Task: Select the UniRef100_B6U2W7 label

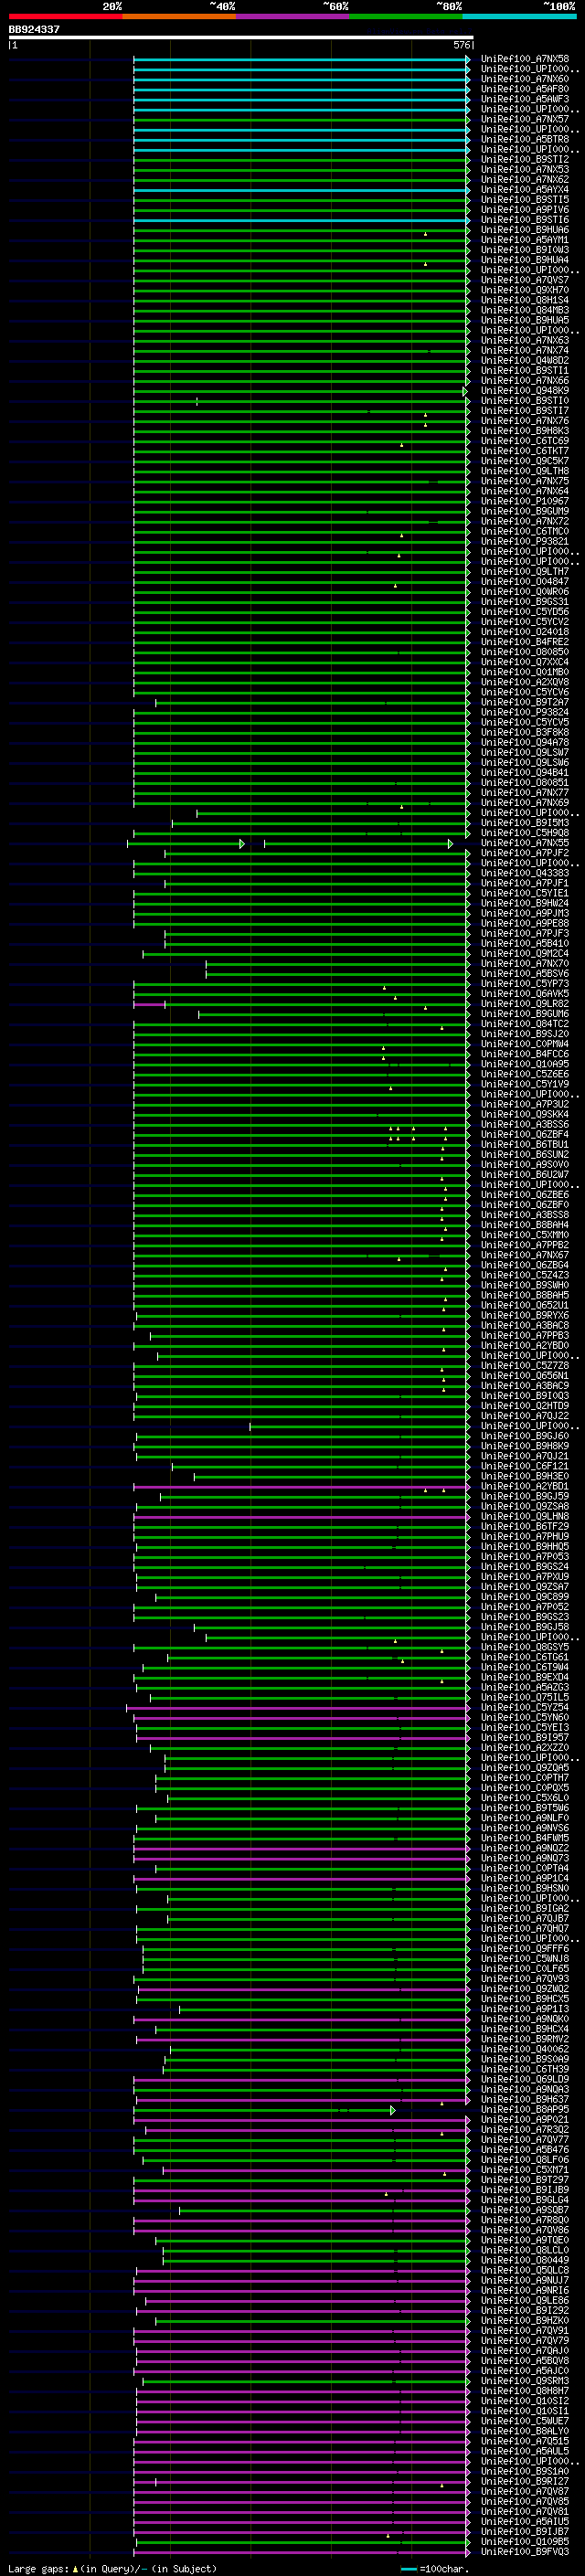Action: point(525,1174)
